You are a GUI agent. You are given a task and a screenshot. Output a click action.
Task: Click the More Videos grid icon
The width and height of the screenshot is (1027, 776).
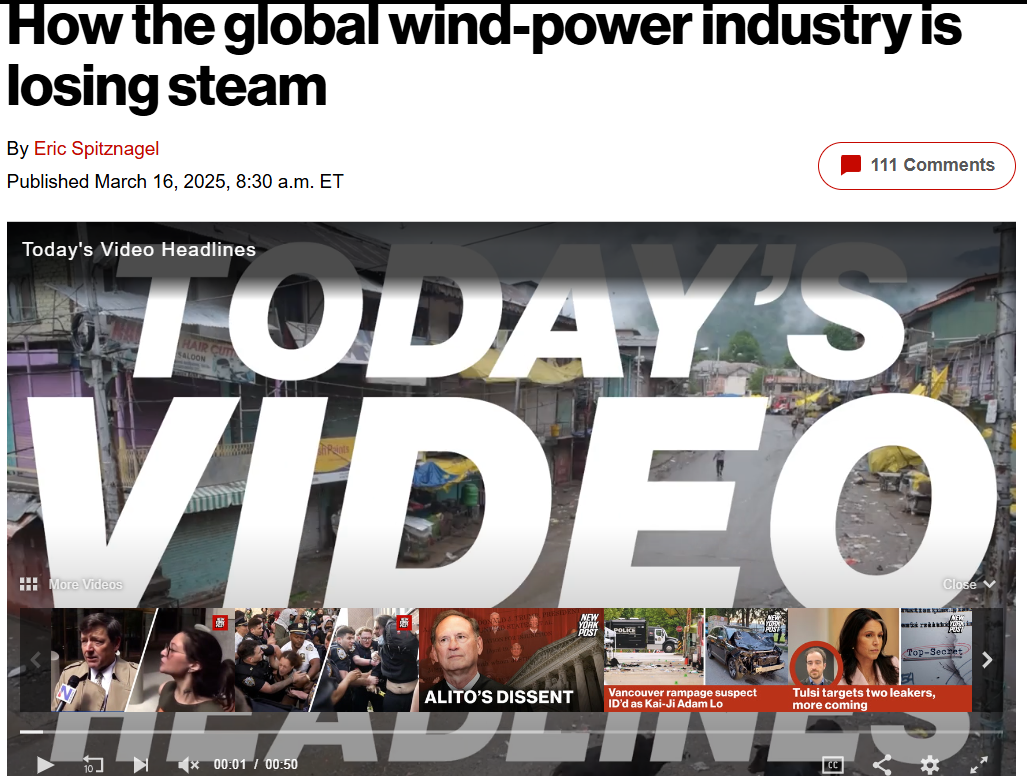[28, 584]
